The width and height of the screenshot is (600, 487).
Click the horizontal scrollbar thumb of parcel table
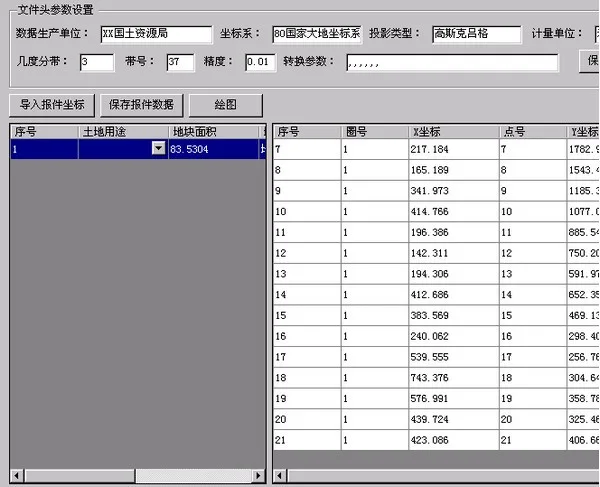tap(80, 476)
